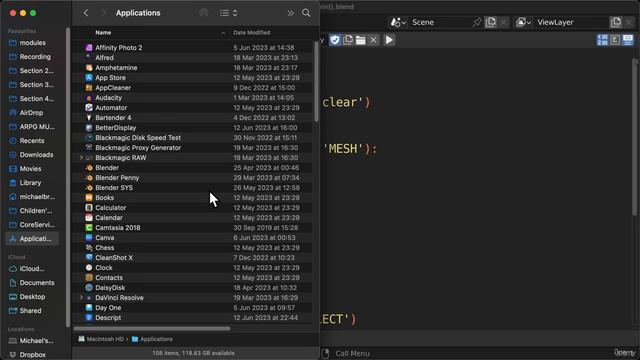Open Library in Finder sidebar
This screenshot has width=640, height=360.
pos(32,183)
